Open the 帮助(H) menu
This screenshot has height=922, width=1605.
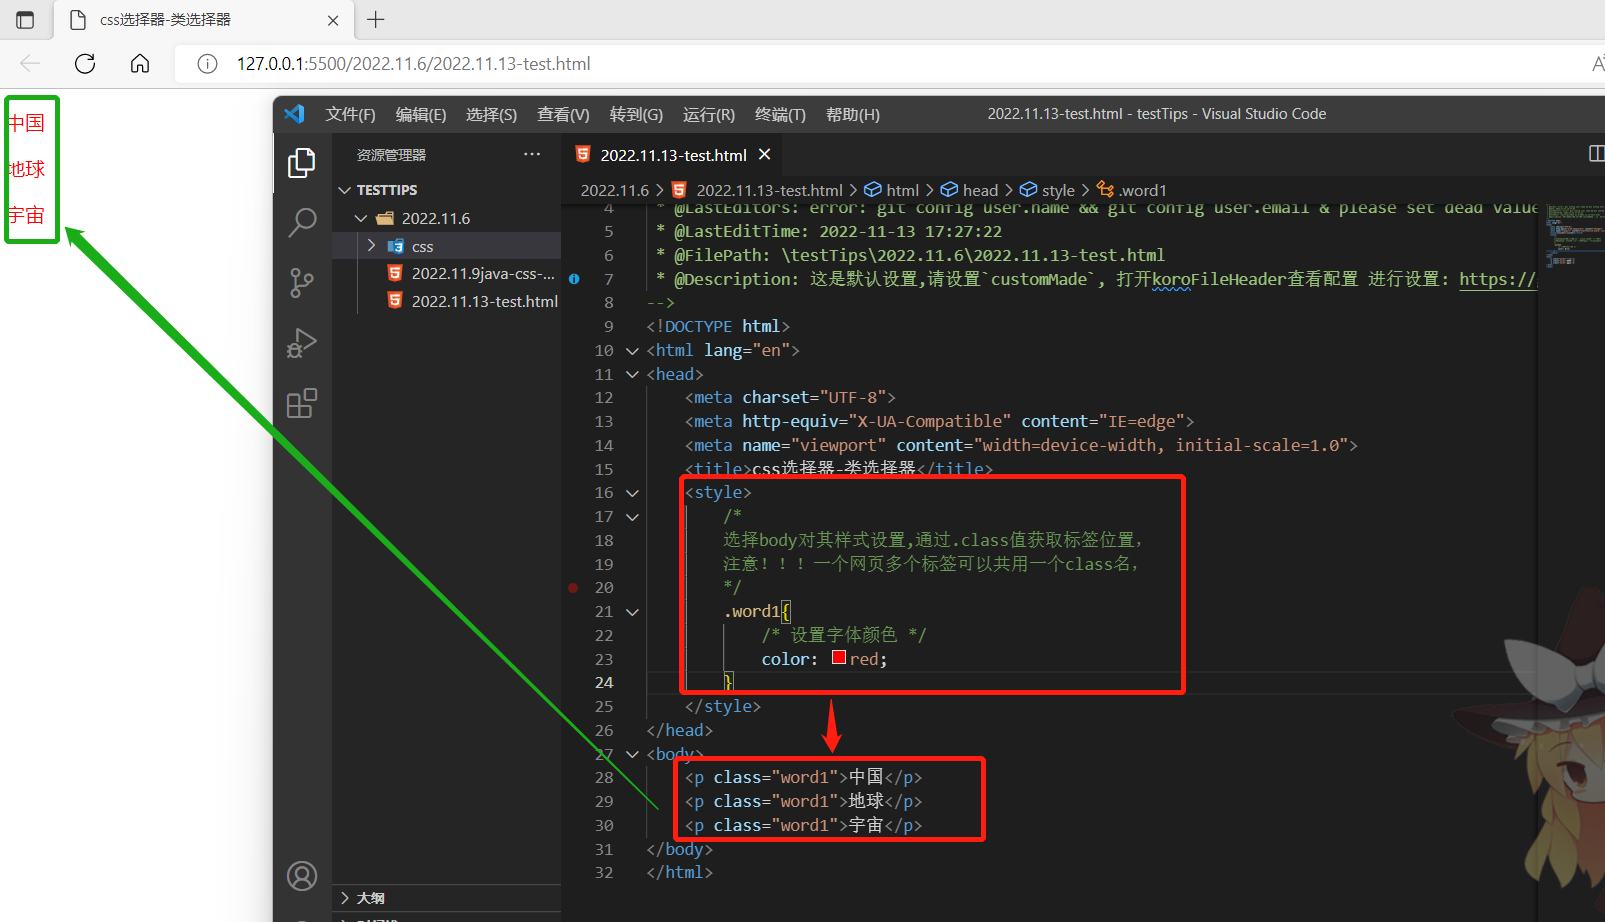coord(853,114)
